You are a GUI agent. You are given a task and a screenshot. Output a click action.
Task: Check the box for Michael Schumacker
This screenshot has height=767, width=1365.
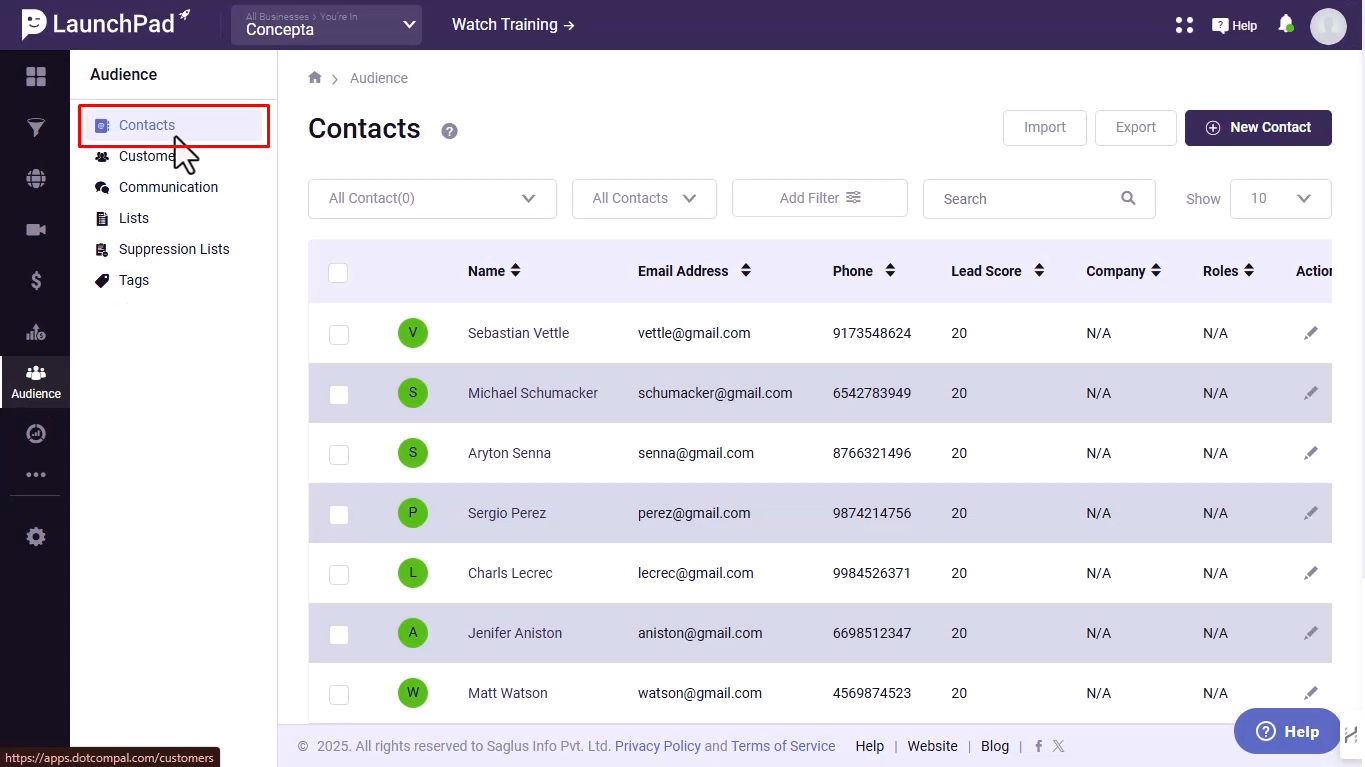point(339,394)
